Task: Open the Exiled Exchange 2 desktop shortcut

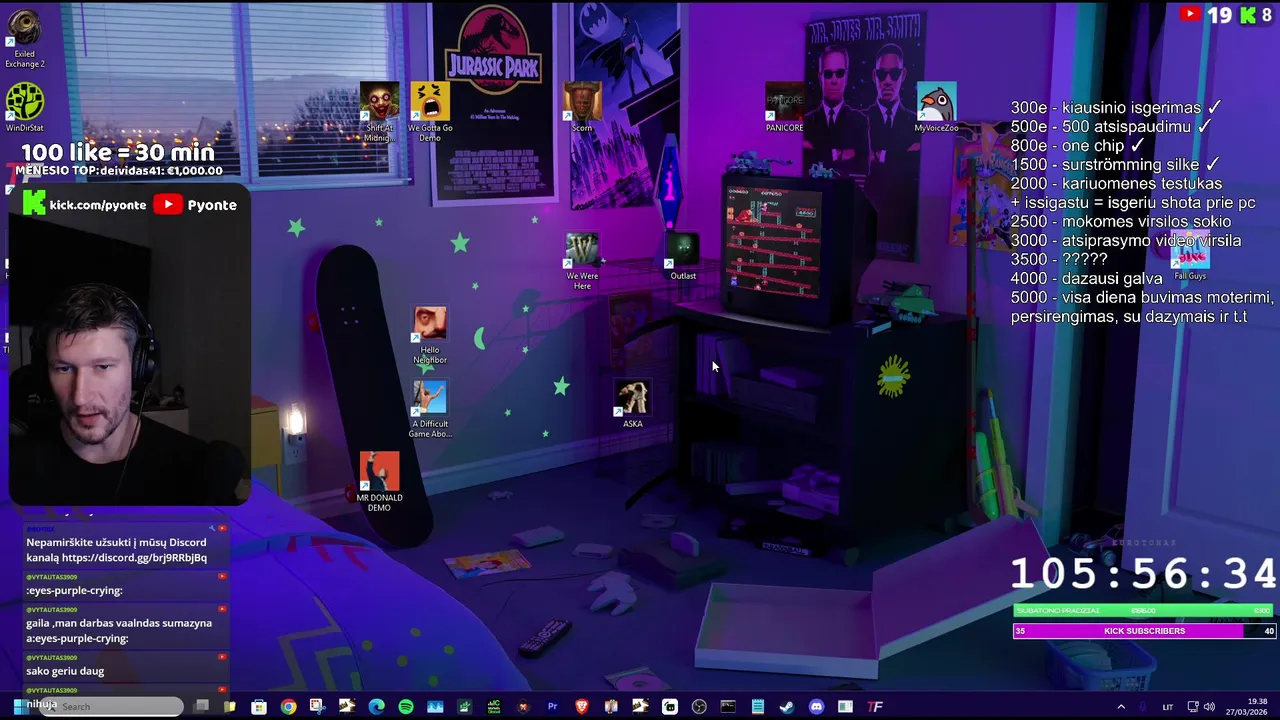Action: pyautogui.click(x=24, y=40)
